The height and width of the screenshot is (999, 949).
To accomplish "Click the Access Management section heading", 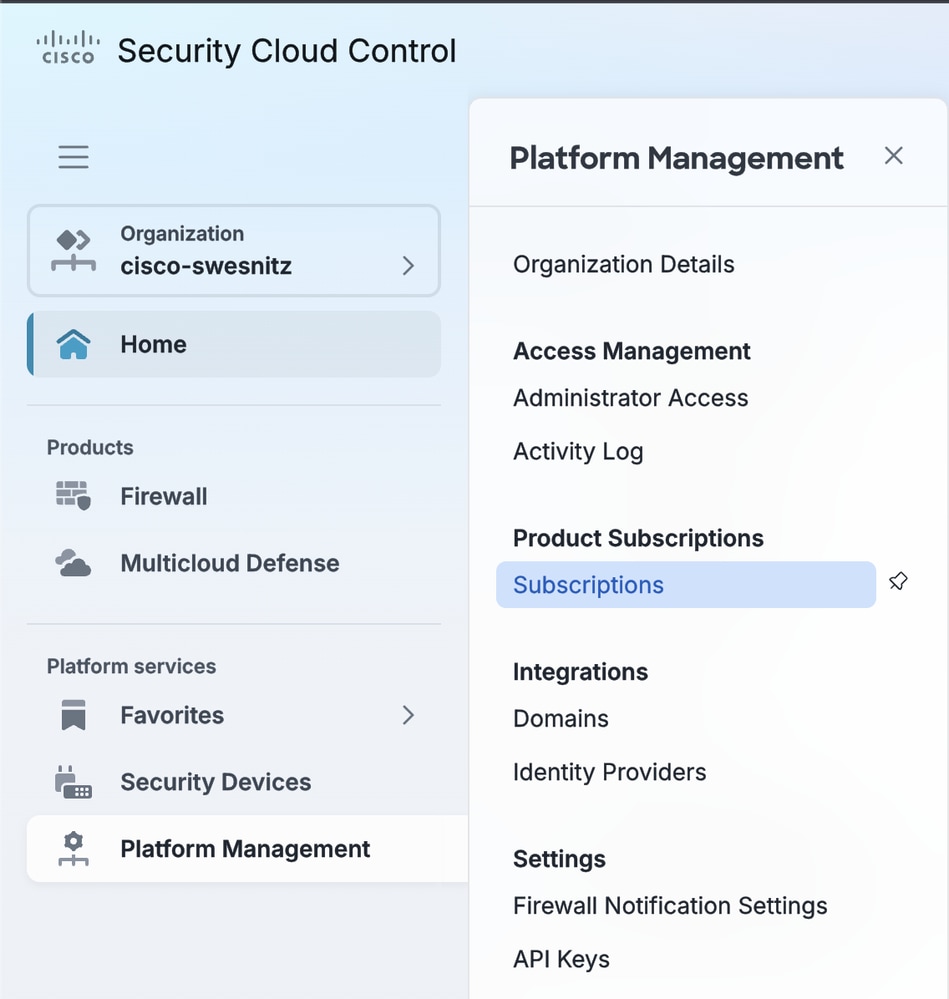I will click(632, 351).
